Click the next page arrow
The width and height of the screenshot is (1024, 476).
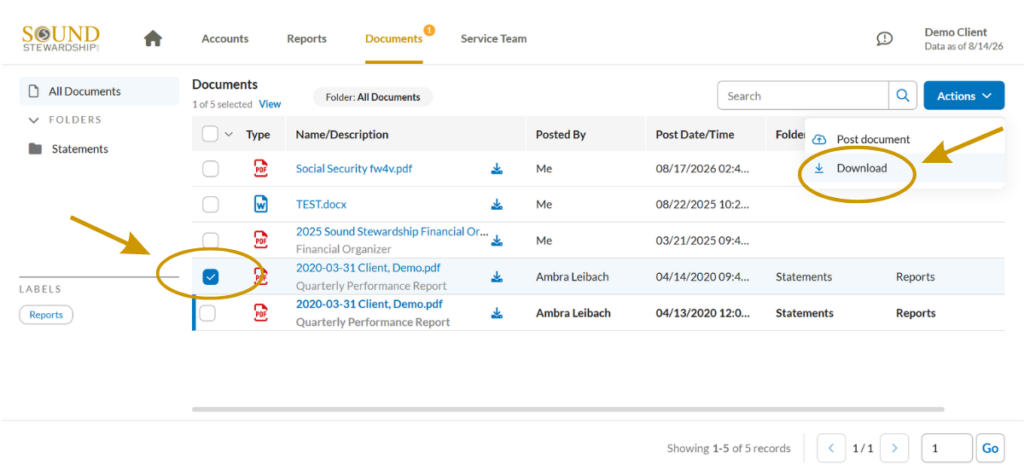click(895, 448)
